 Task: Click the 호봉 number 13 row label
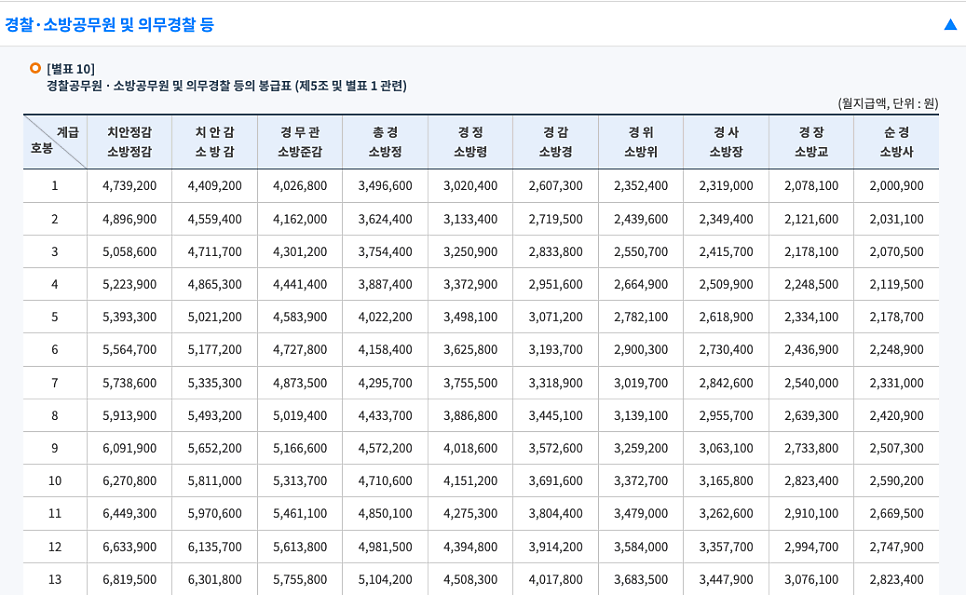pyautogui.click(x=55, y=579)
